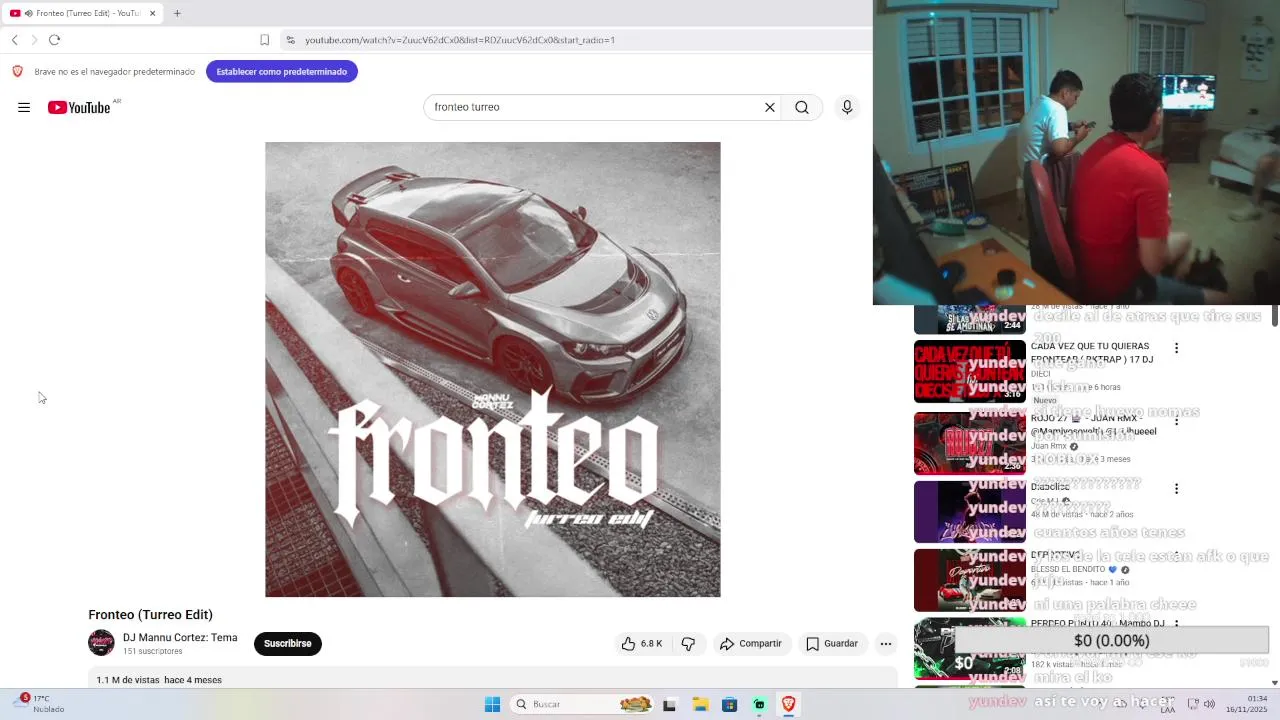The image size is (1280, 720).
Task: Like the video showing 6.8 K
Action: click(x=642, y=644)
